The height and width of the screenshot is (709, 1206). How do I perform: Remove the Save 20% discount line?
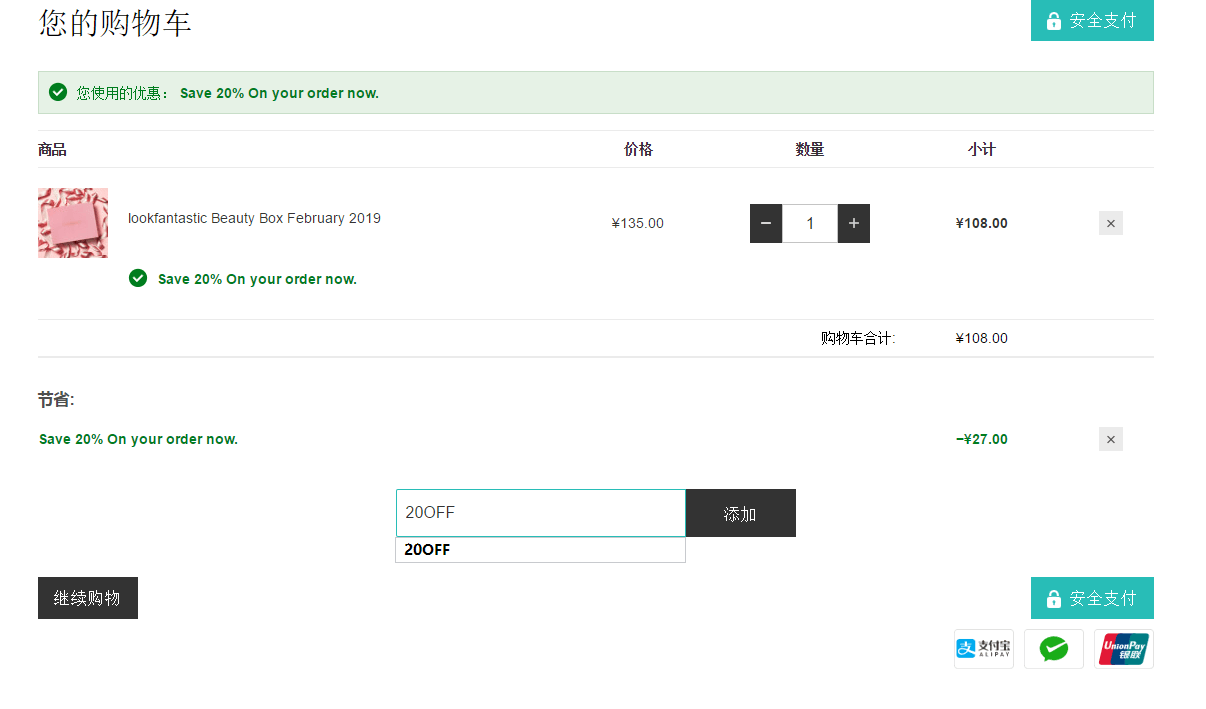1111,439
